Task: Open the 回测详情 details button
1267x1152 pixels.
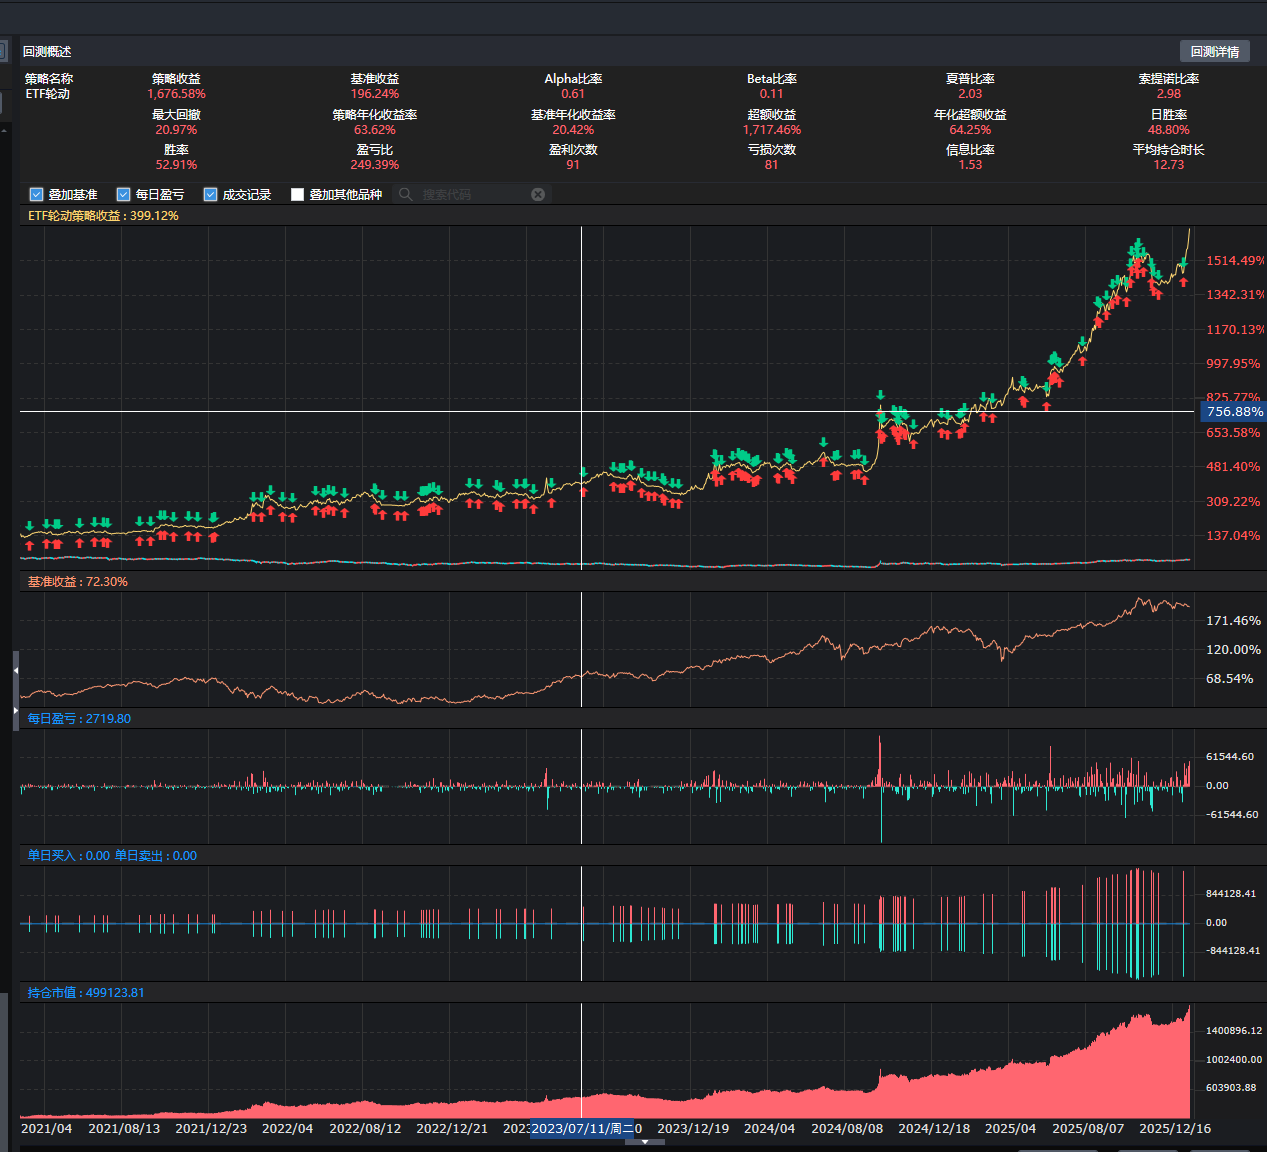Action: [1214, 51]
